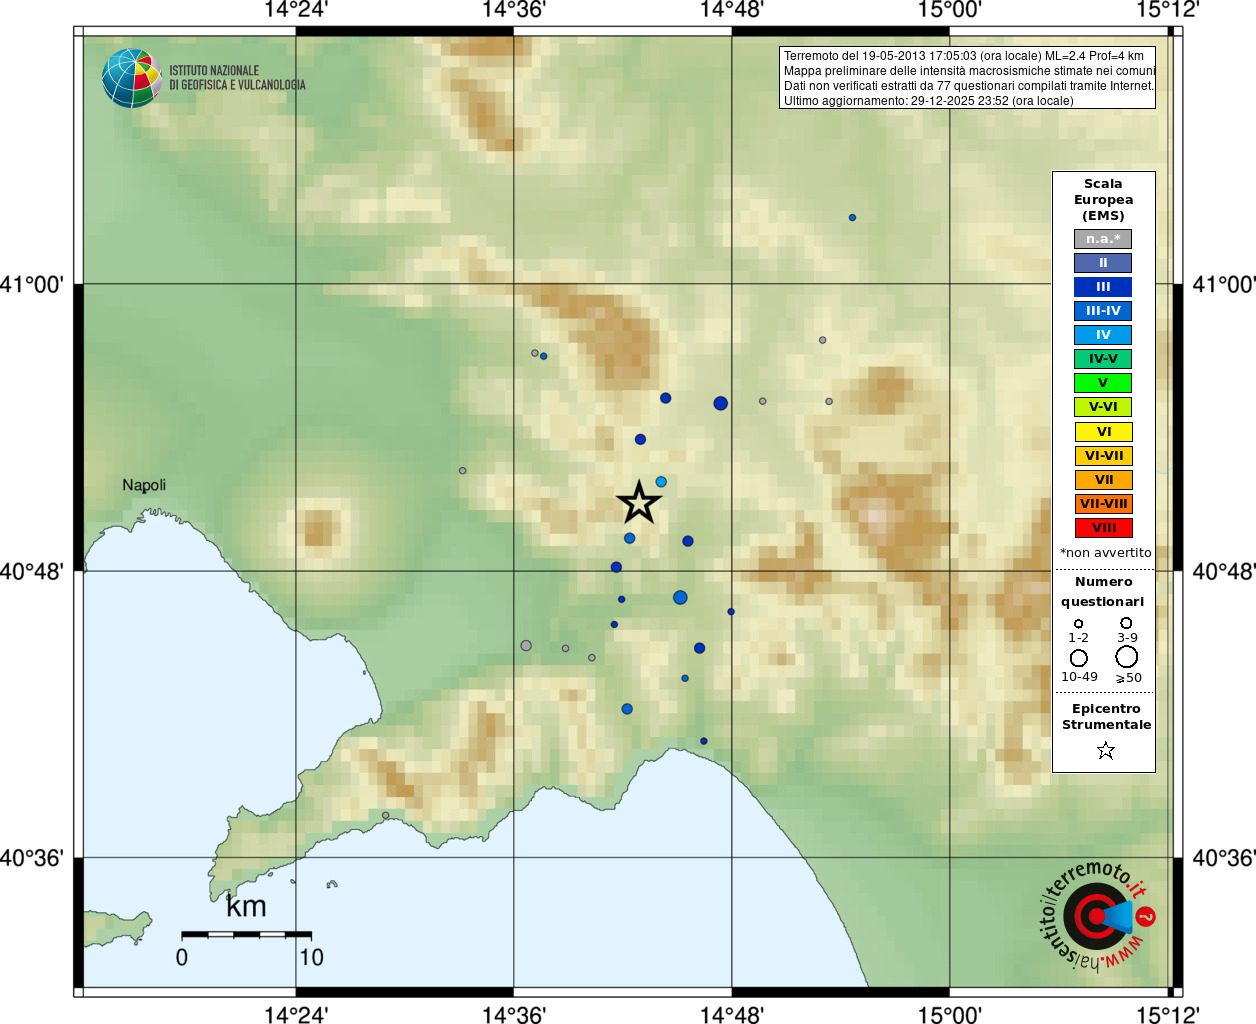Click the haisentitoilterremoto.it logo
This screenshot has width=1256, height=1024.
point(1098,916)
